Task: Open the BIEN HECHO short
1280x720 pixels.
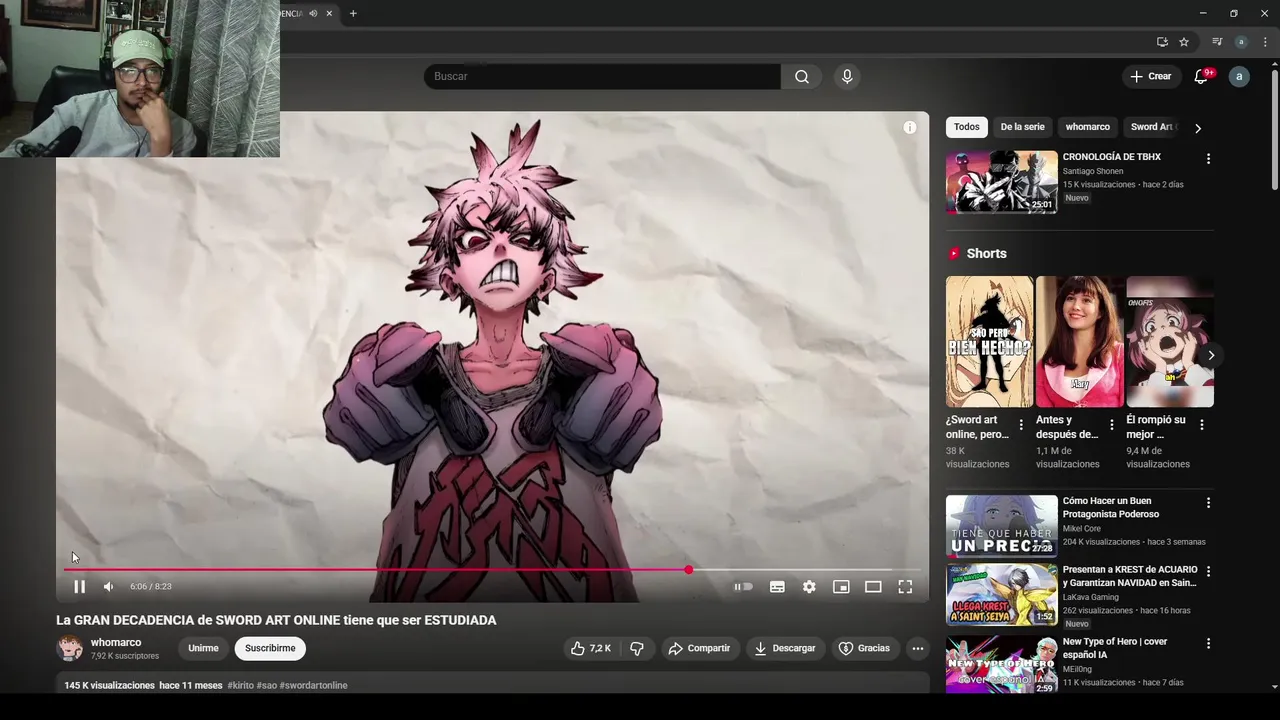Action: [989, 342]
